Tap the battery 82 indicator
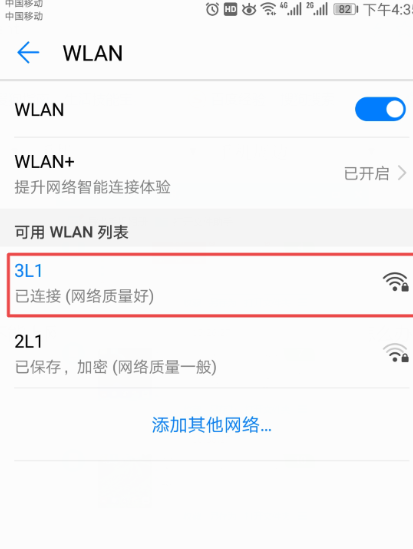Image resolution: width=413 pixels, height=549 pixels. [x=346, y=9]
